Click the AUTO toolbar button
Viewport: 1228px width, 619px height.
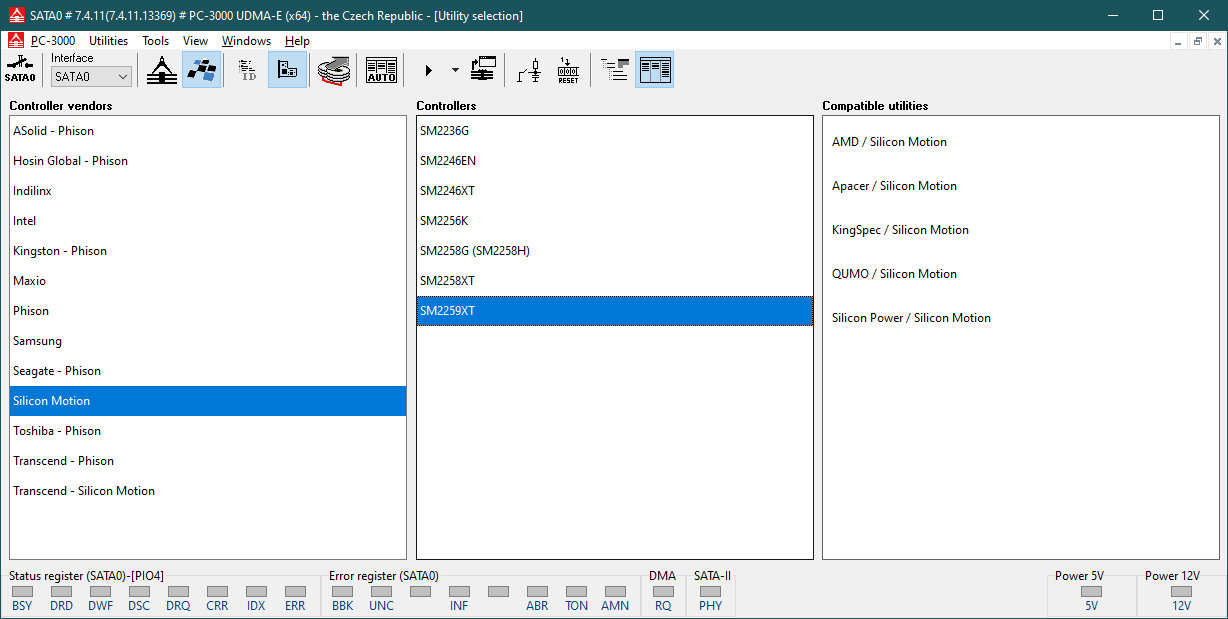pyautogui.click(x=381, y=70)
